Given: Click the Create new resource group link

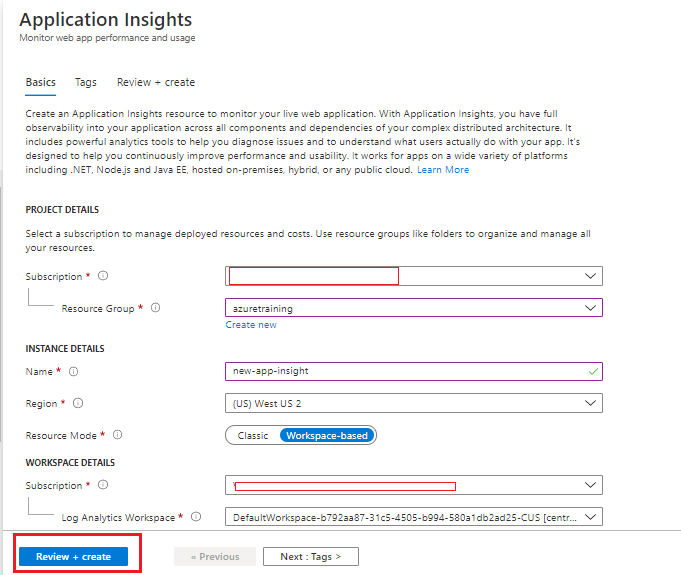Looking at the screenshot, I should click(251, 325).
